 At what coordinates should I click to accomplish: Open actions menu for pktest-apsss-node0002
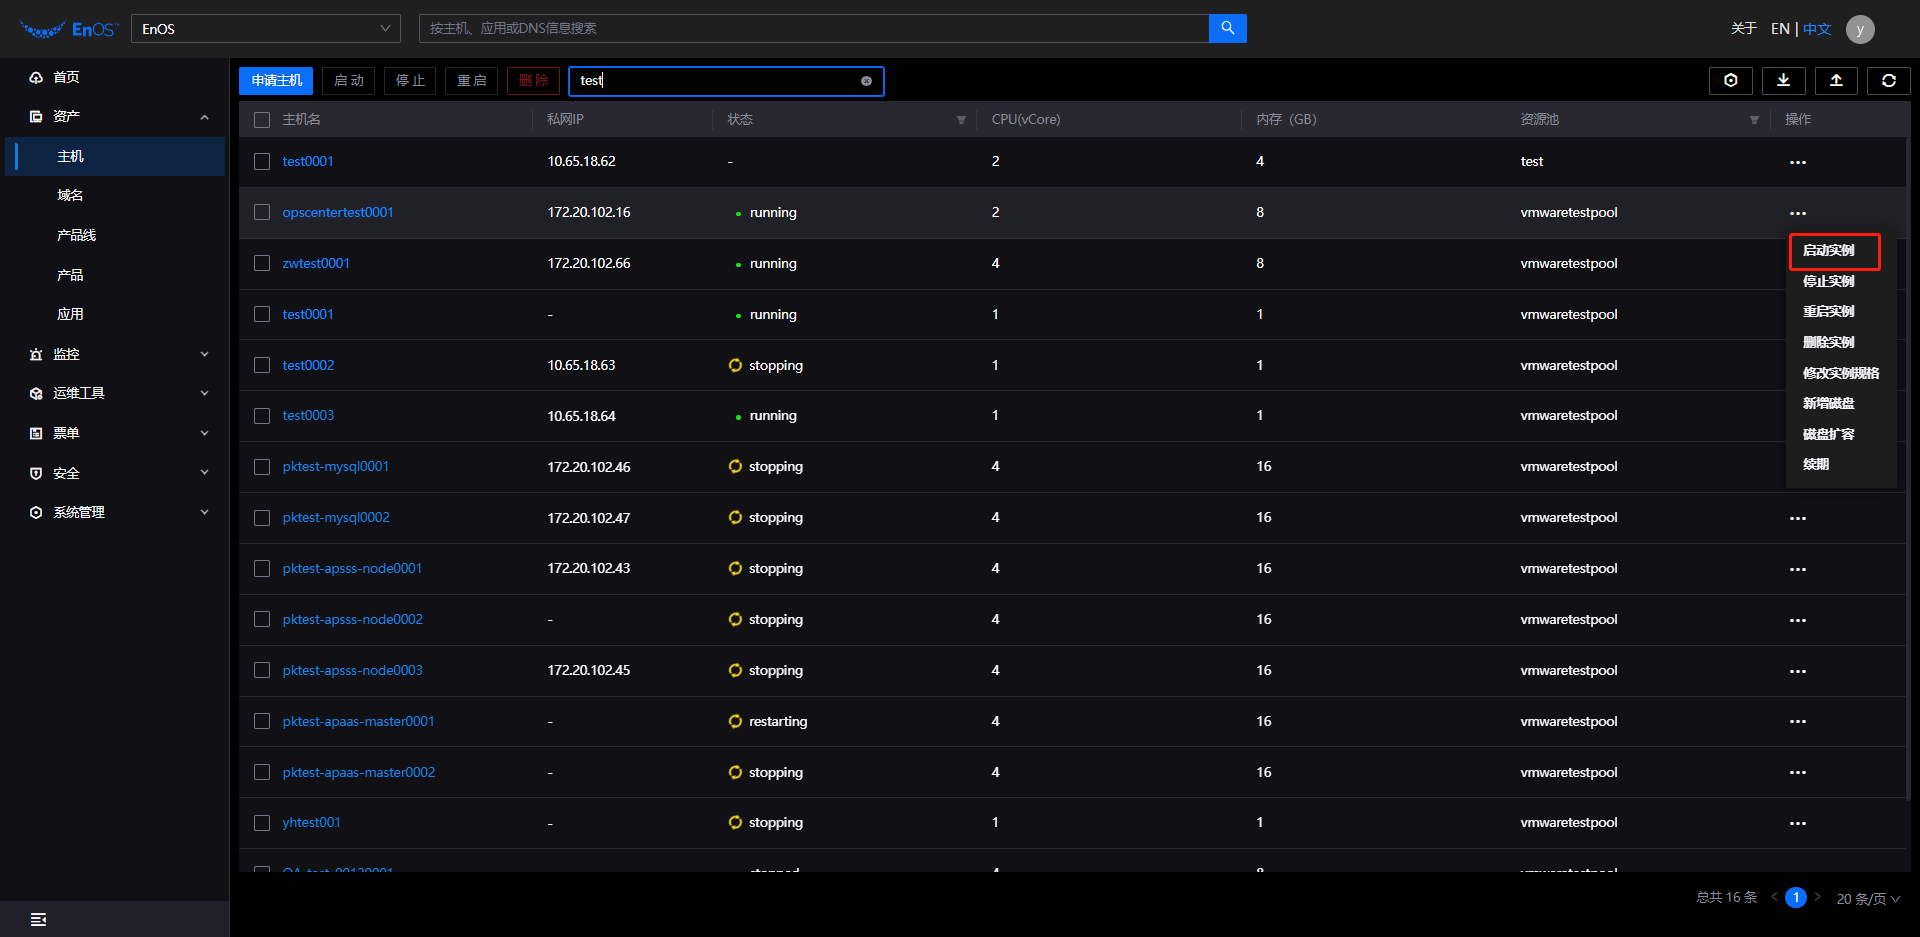click(x=1797, y=620)
